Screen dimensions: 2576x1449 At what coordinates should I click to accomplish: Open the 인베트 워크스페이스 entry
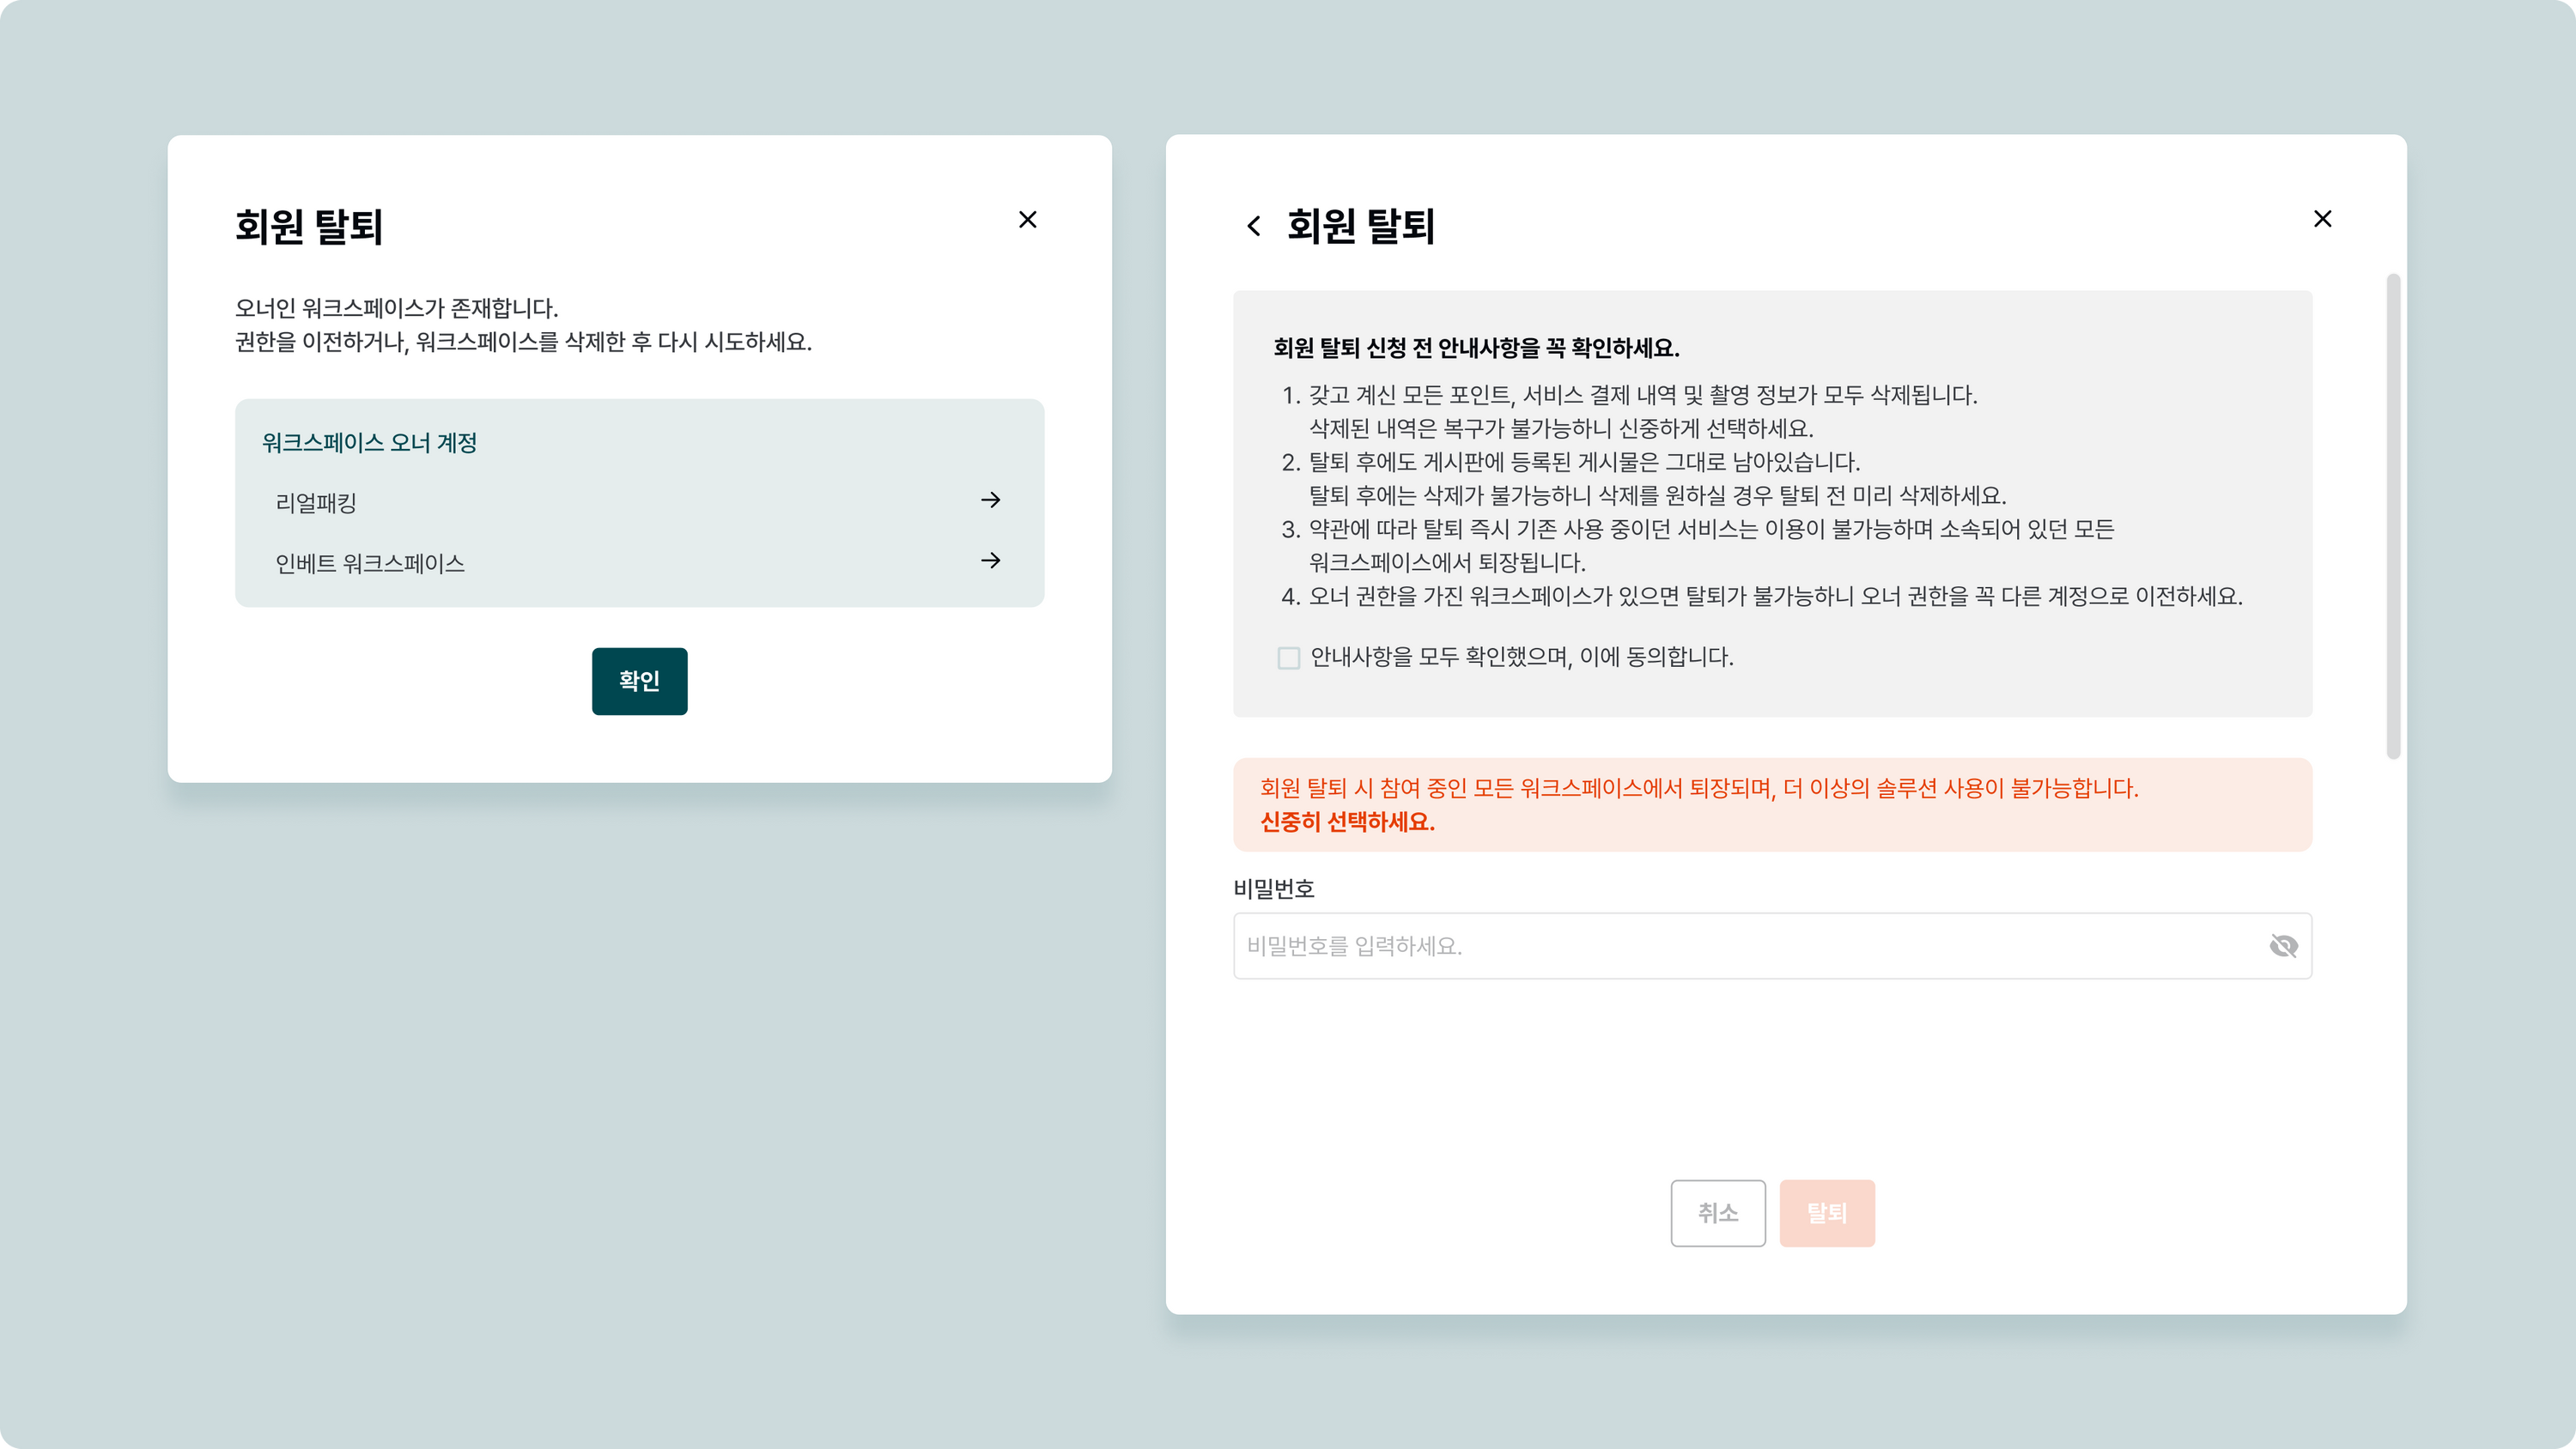pyautogui.click(x=370, y=564)
